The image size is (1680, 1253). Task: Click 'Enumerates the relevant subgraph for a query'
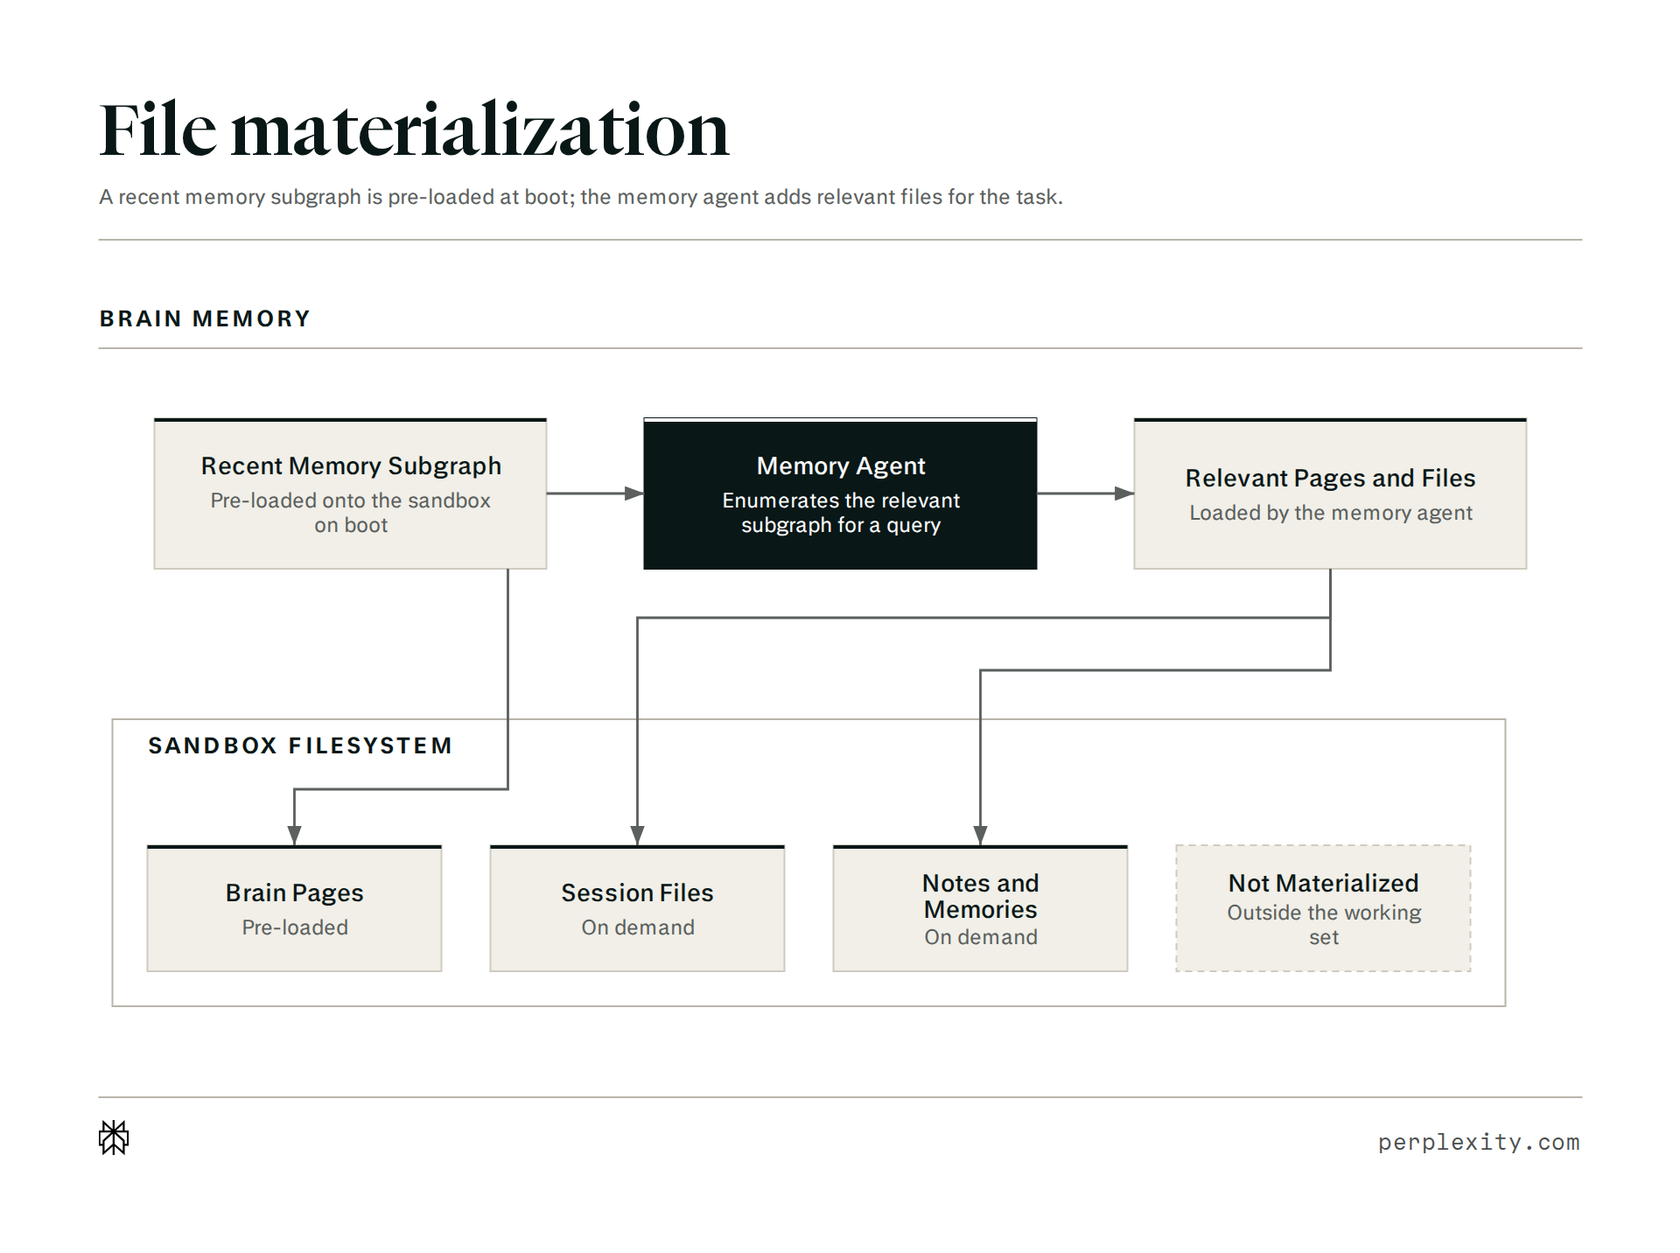tap(841, 513)
